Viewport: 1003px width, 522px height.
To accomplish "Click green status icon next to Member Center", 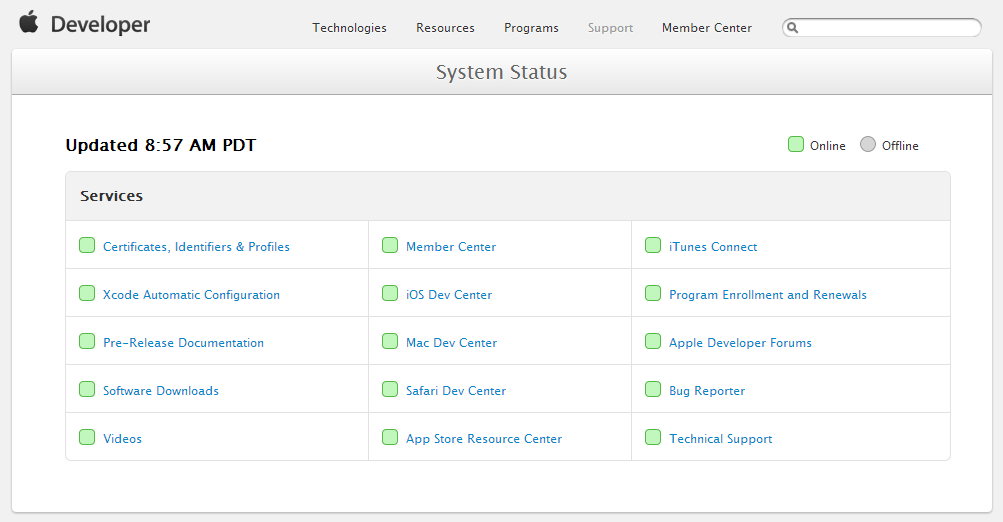I will (390, 245).
